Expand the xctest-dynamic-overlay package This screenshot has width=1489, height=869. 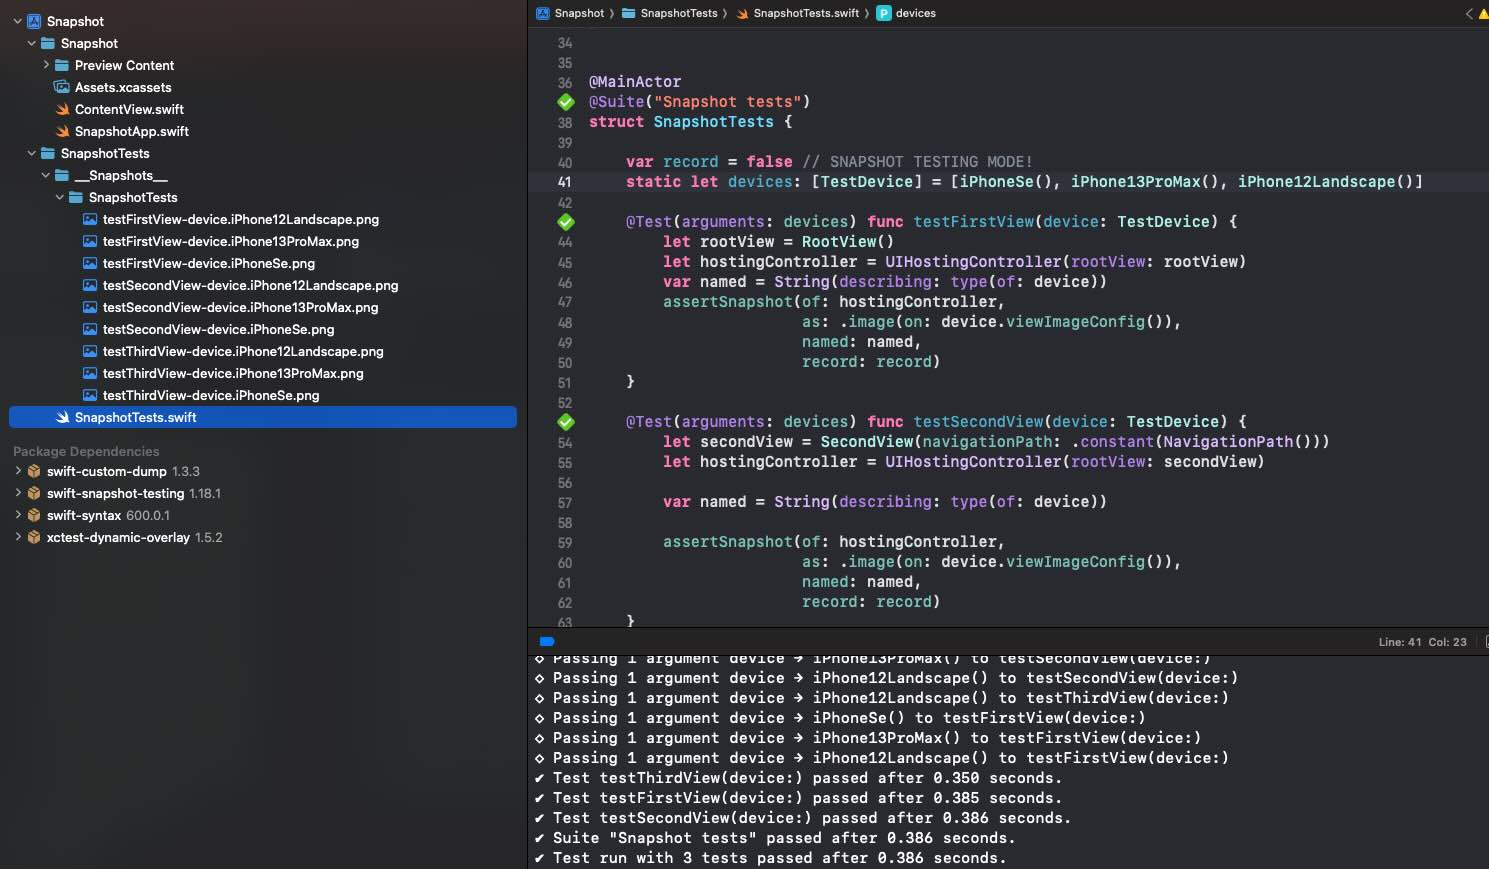[x=18, y=537]
